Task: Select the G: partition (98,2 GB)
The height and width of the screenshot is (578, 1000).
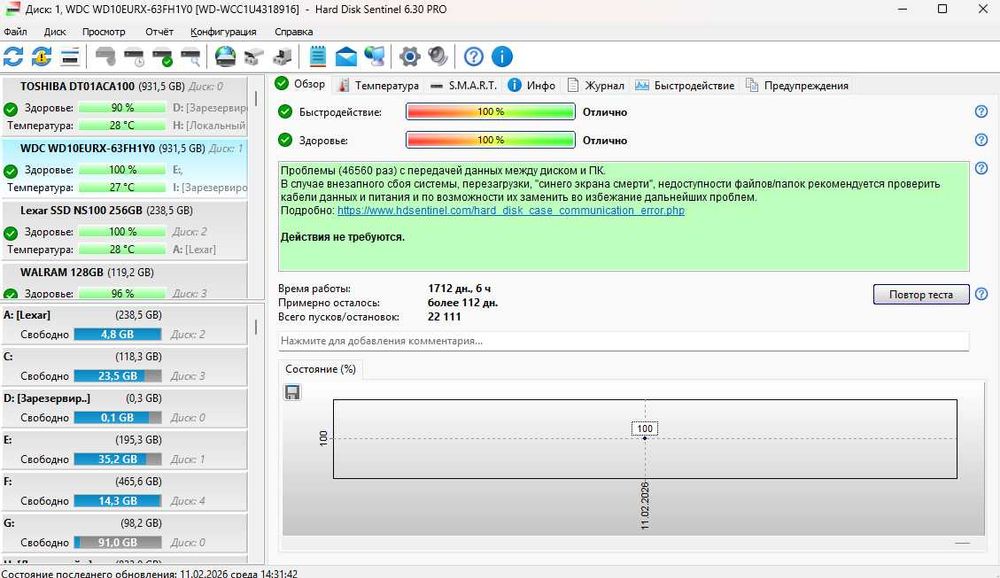Action: pyautogui.click(x=125, y=533)
